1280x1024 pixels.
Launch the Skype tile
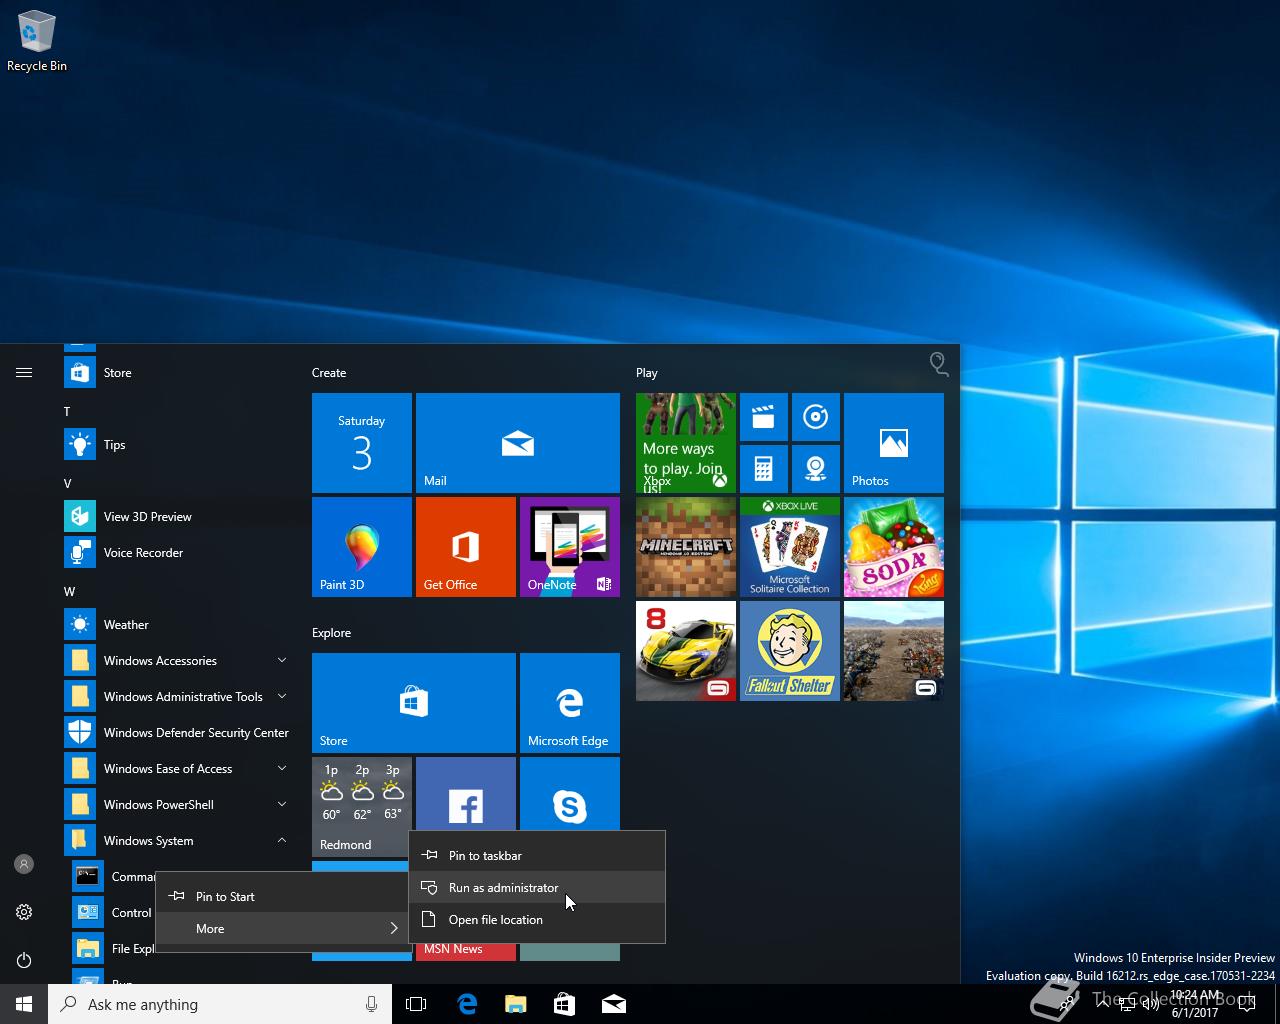570,794
